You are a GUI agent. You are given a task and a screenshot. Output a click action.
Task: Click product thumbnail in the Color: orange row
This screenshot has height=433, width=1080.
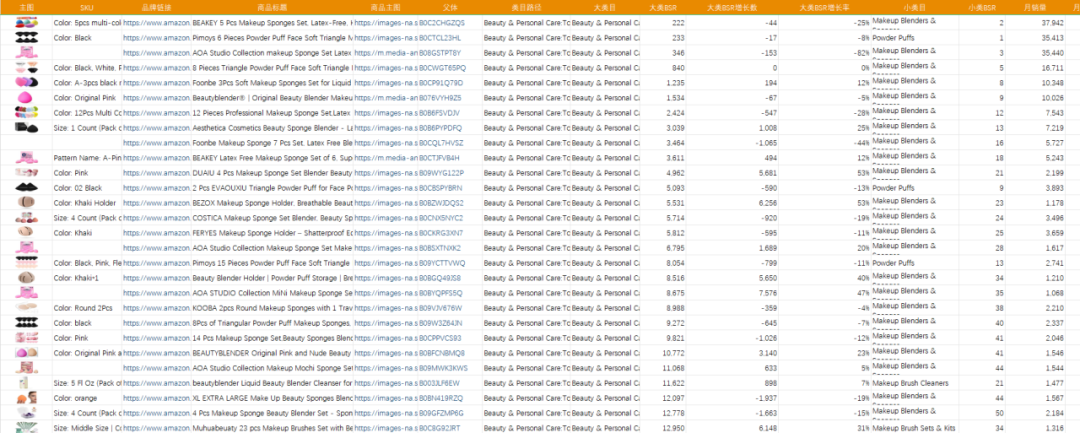tap(26, 398)
